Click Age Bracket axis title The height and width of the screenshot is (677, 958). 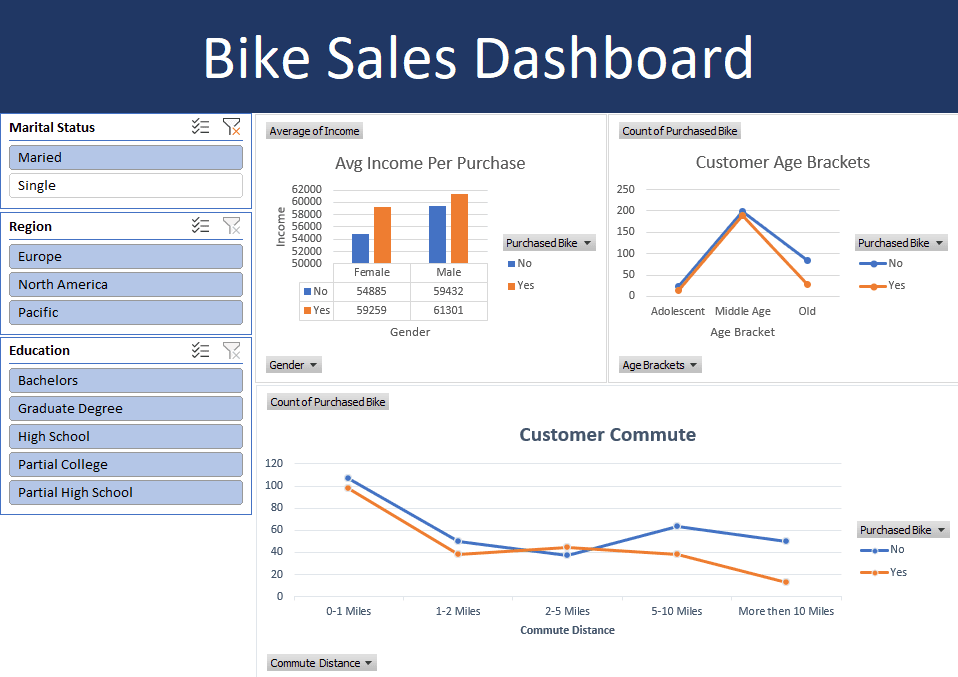[x=742, y=332]
